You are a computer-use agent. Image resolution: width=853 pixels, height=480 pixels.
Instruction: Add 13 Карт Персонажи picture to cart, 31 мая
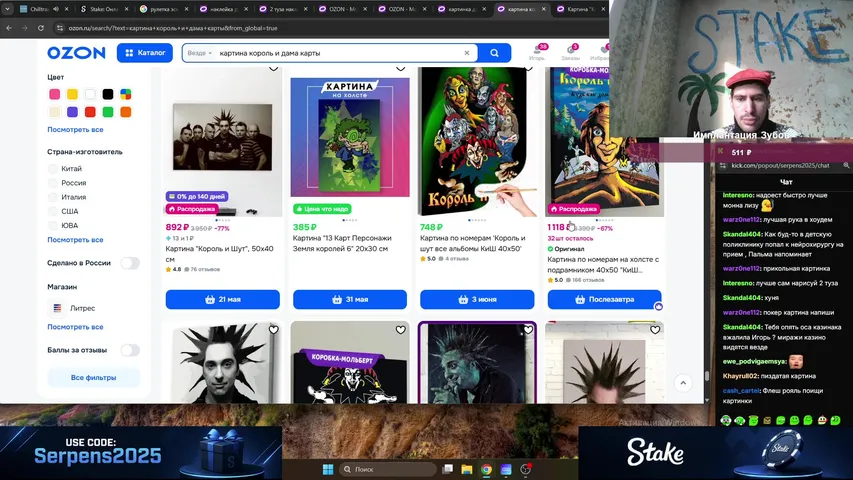pyautogui.click(x=350, y=299)
